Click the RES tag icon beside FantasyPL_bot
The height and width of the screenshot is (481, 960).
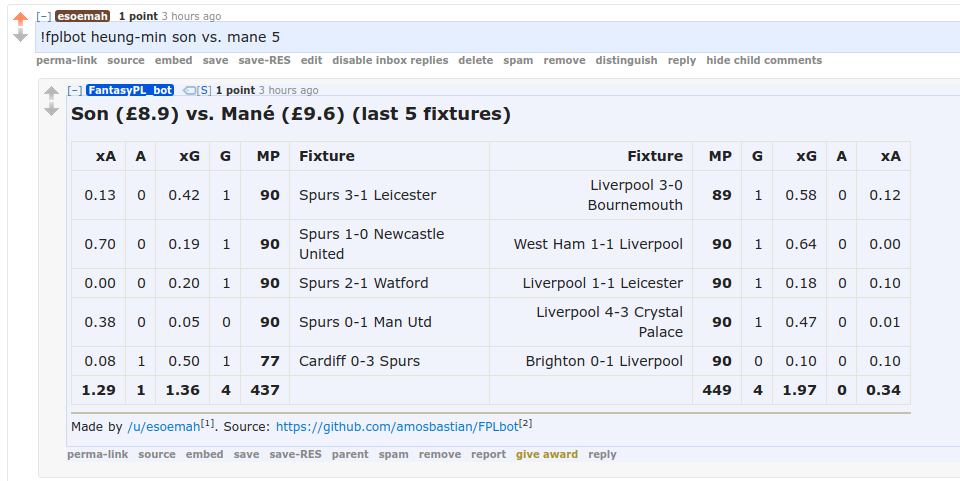(189, 91)
